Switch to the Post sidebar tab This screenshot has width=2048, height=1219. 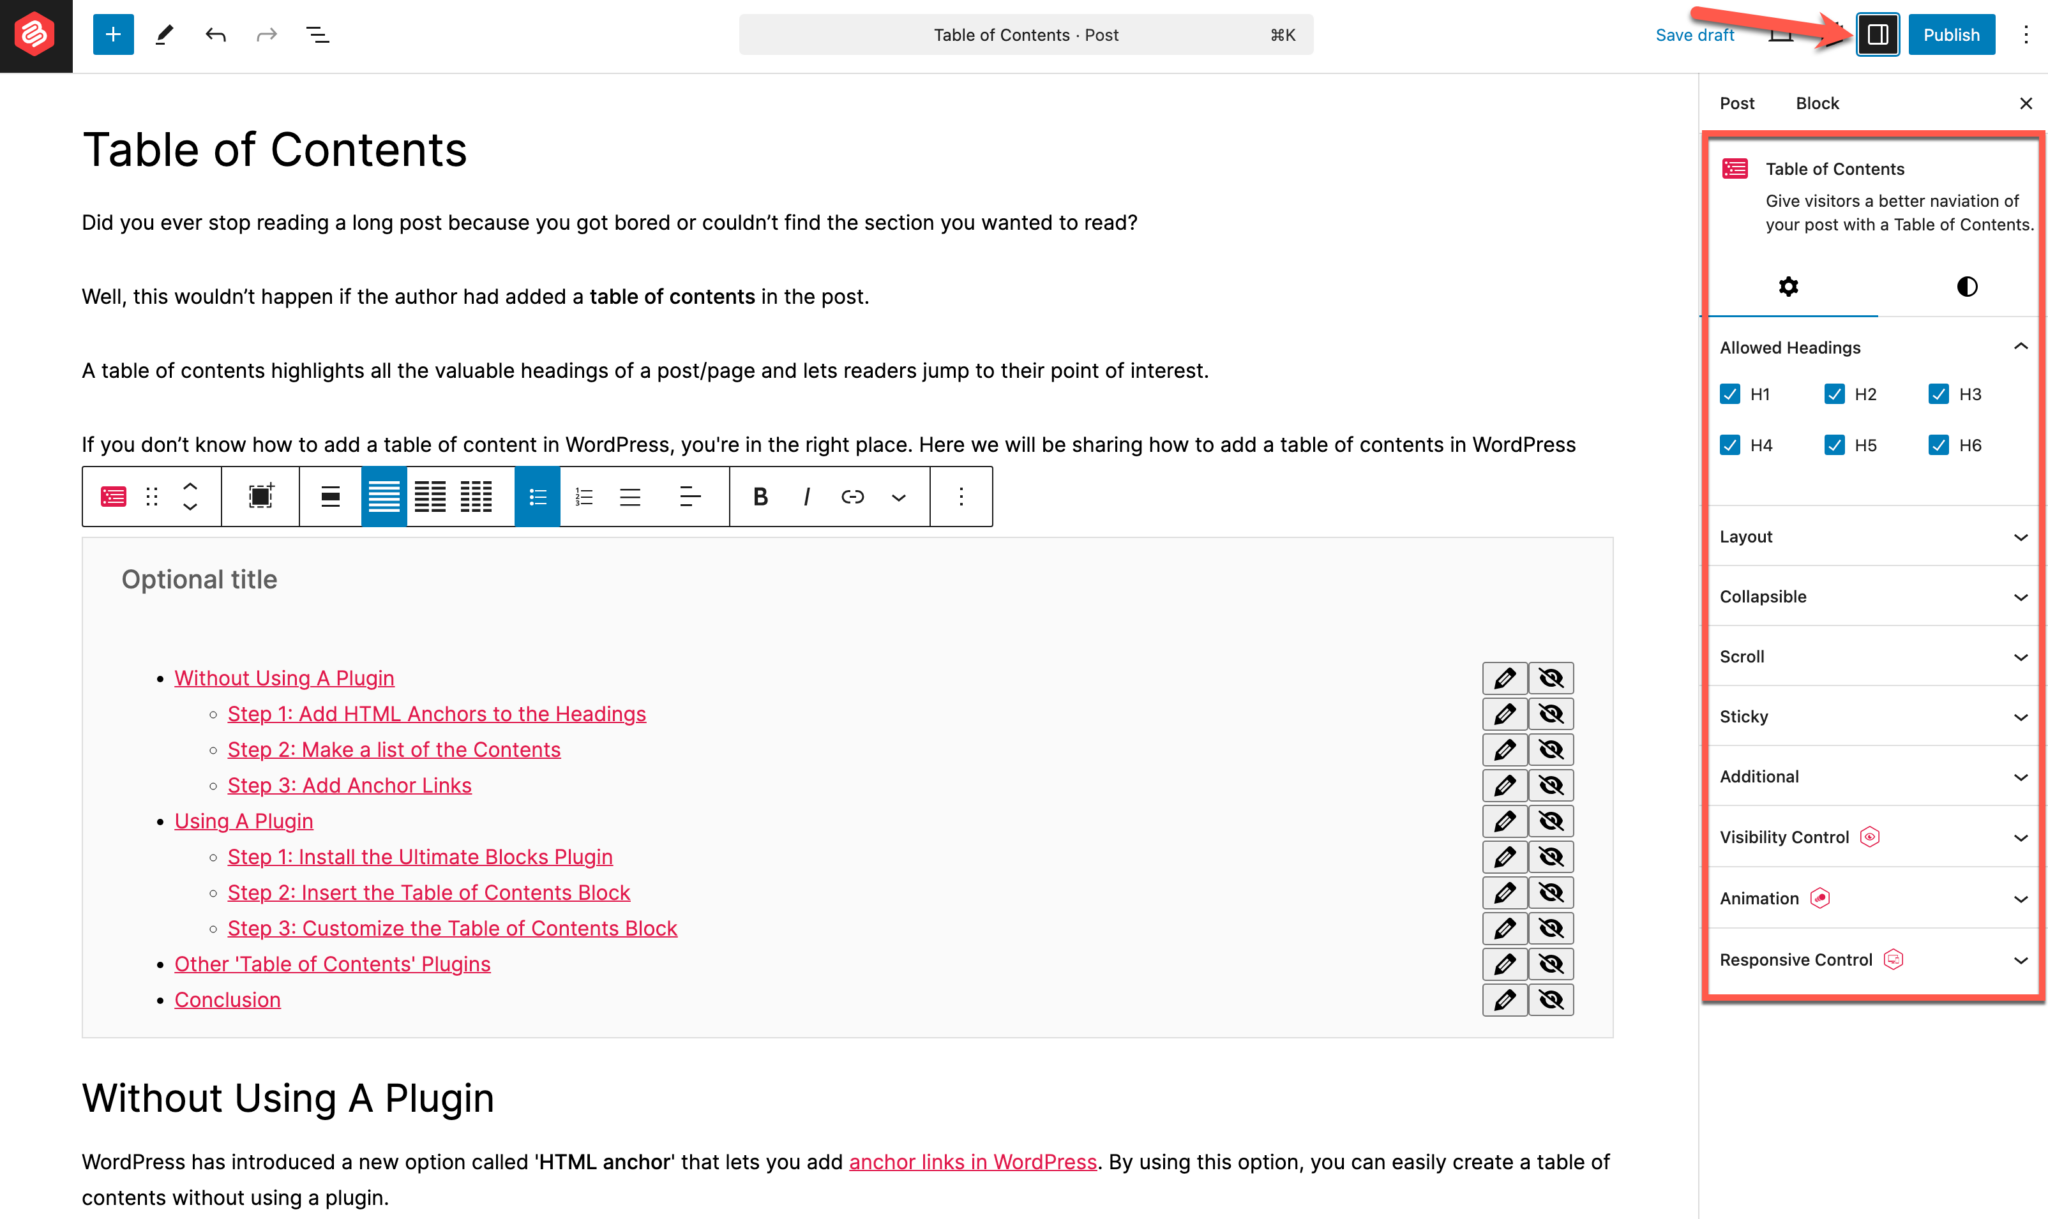(1737, 103)
